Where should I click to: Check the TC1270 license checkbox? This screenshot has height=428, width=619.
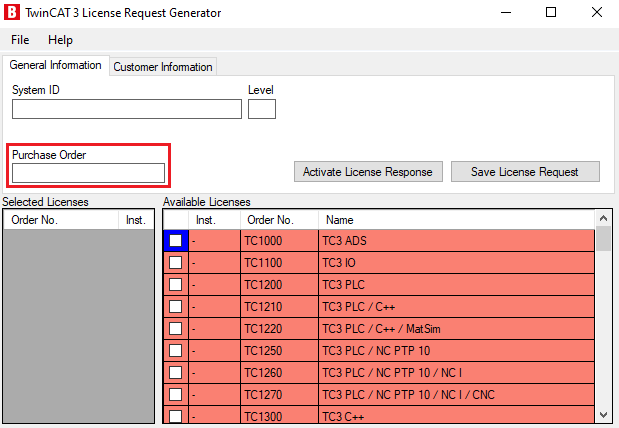pyautogui.click(x=176, y=394)
